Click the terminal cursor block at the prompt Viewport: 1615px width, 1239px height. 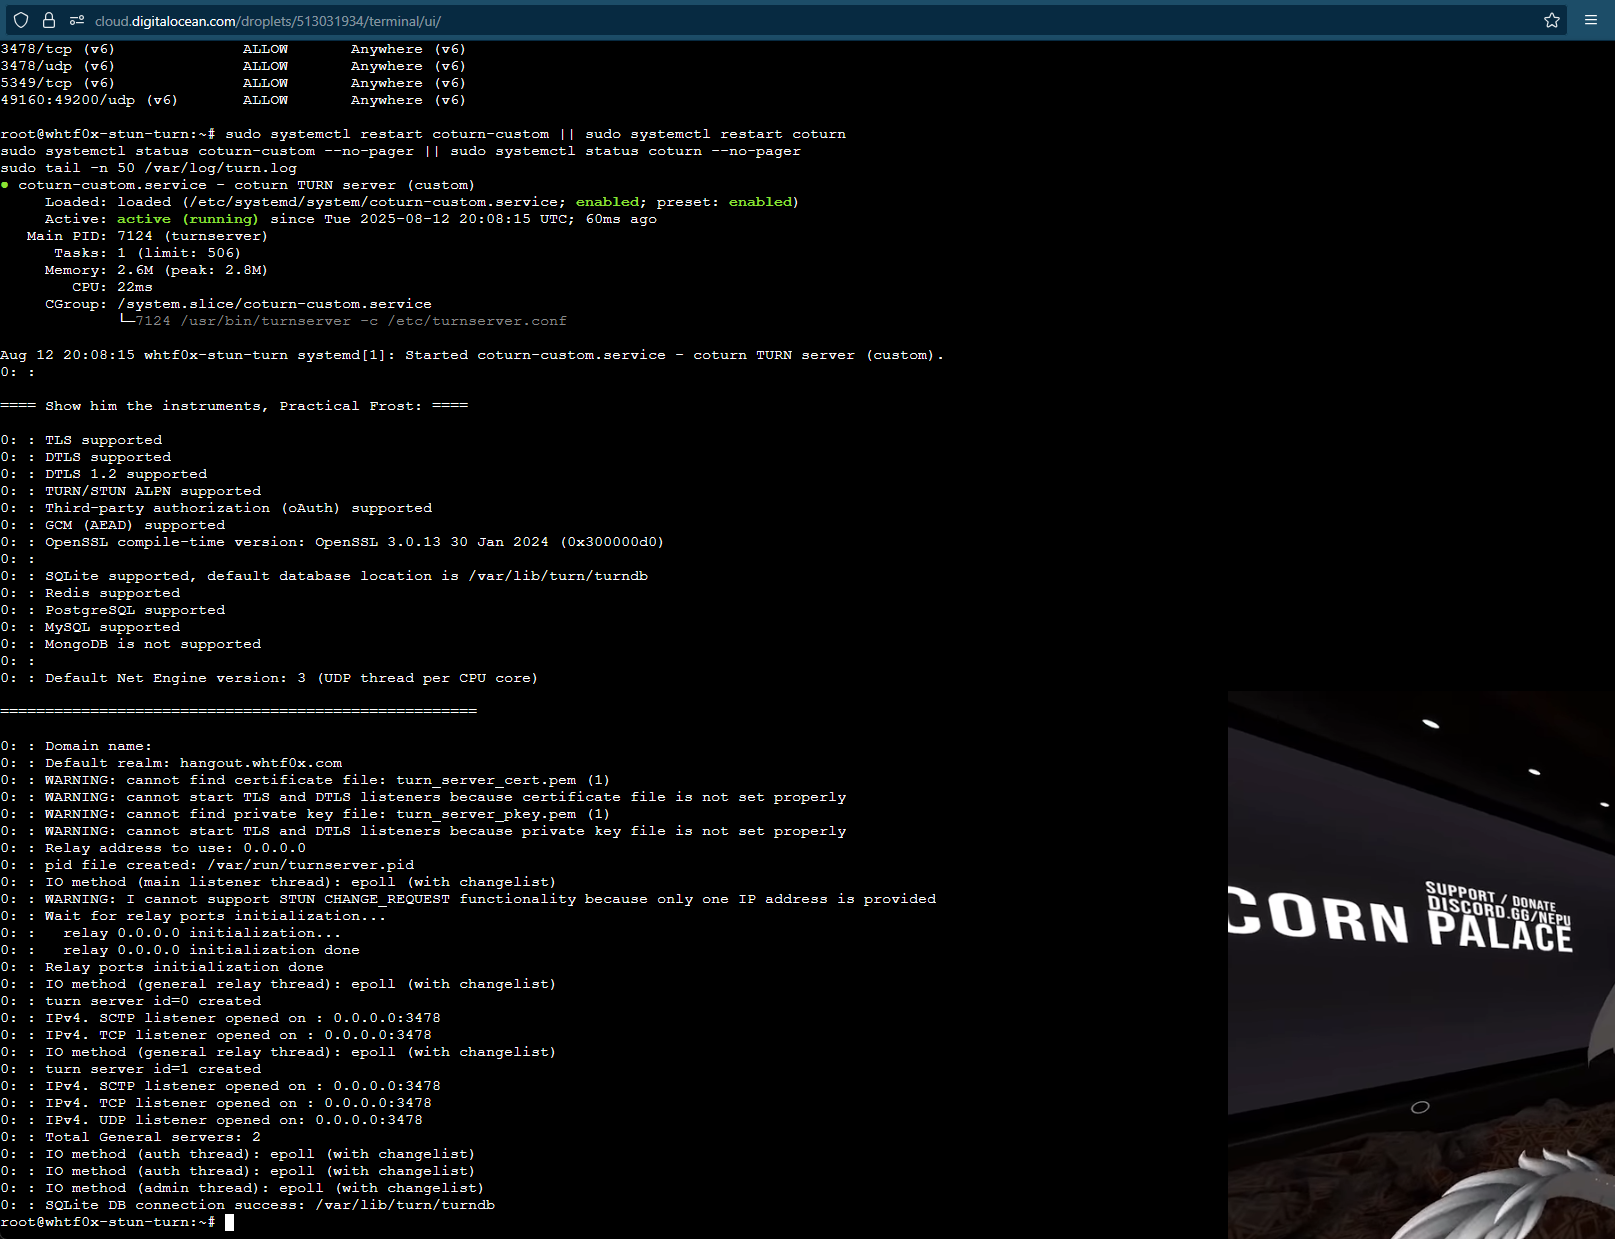pyautogui.click(x=229, y=1222)
